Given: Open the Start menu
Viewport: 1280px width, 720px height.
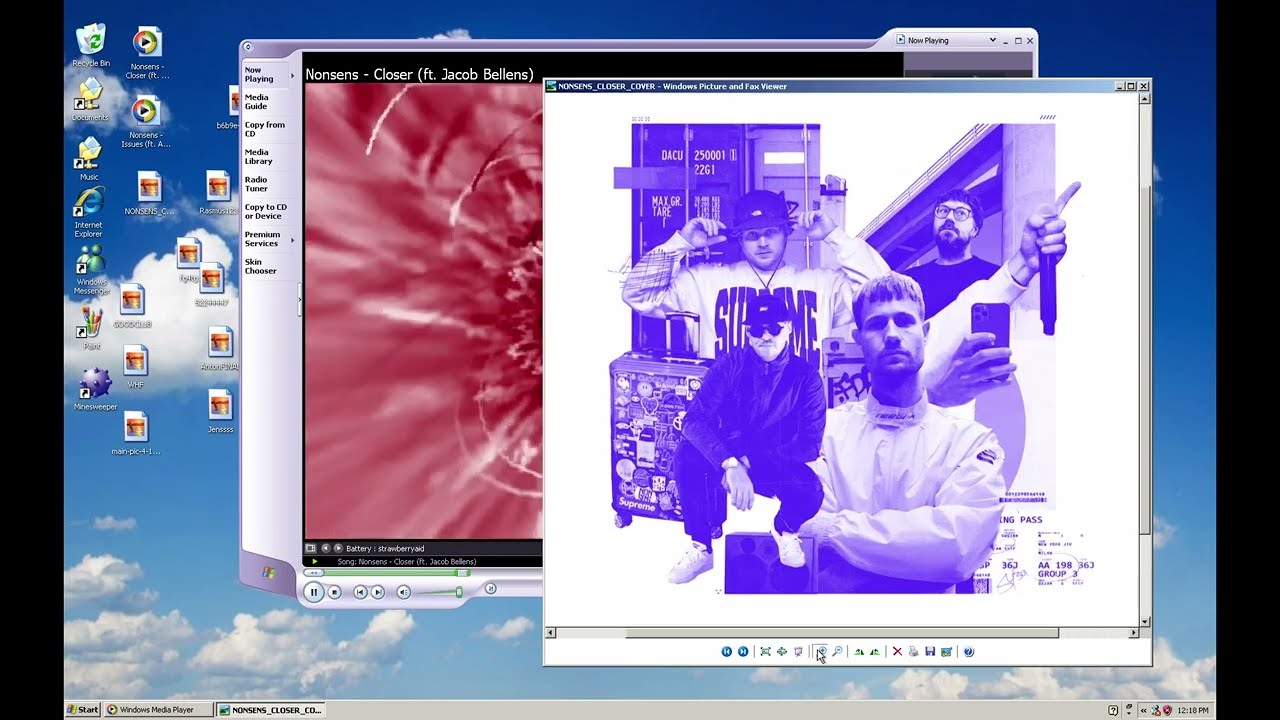Looking at the screenshot, I should coord(83,710).
